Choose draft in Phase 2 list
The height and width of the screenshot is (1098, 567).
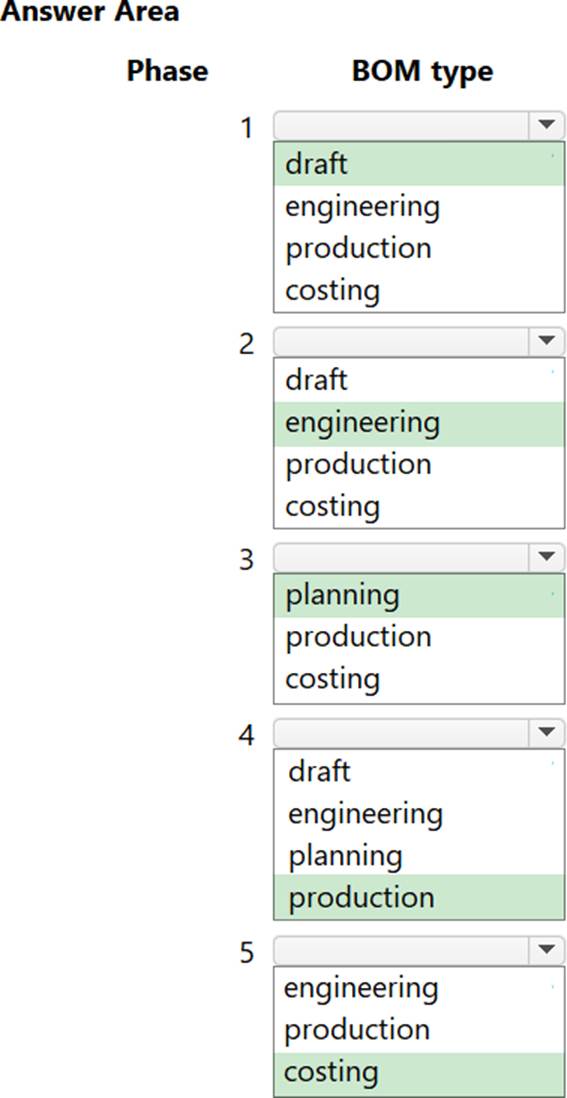419,380
